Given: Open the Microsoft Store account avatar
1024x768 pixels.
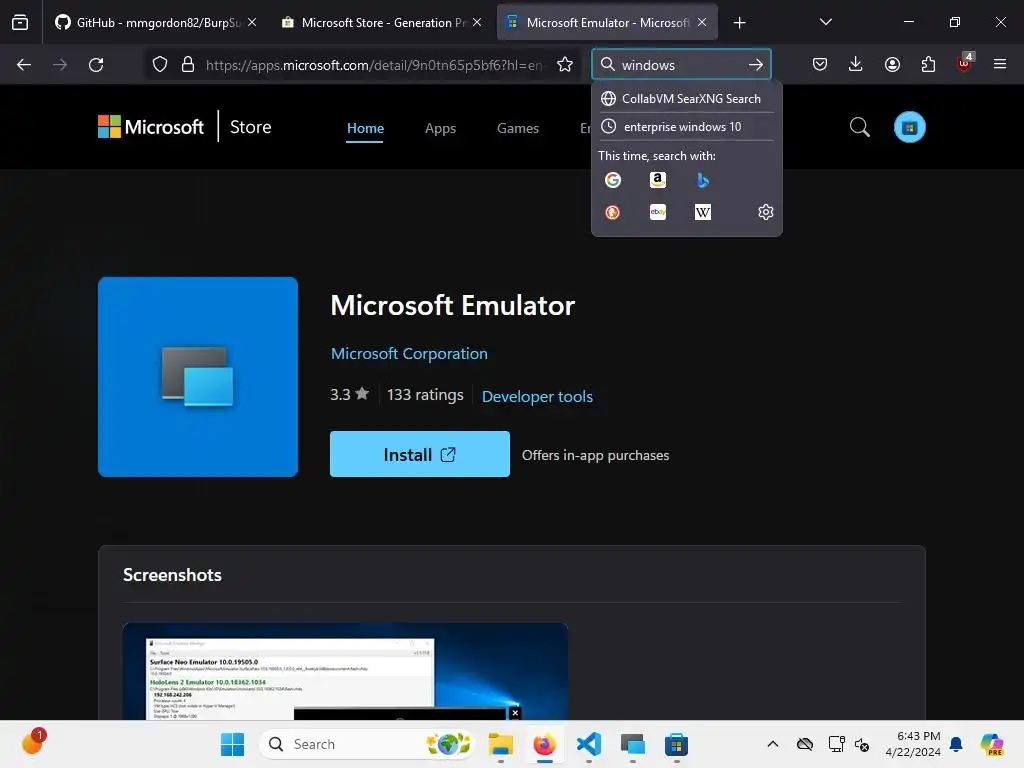Looking at the screenshot, I should pyautogui.click(x=910, y=127).
